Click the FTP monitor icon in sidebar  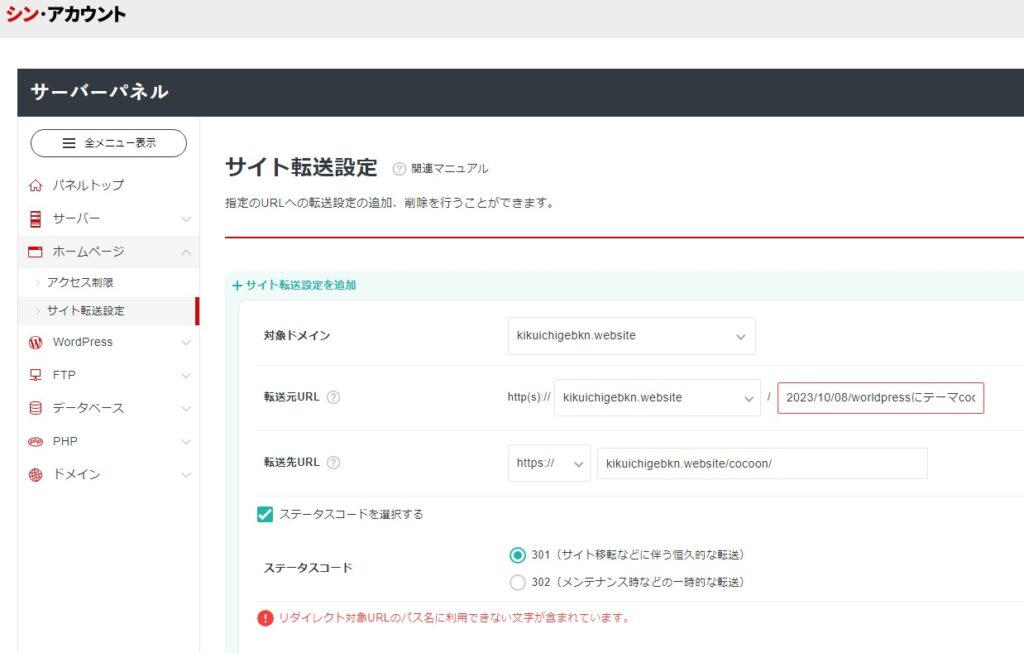(36, 375)
